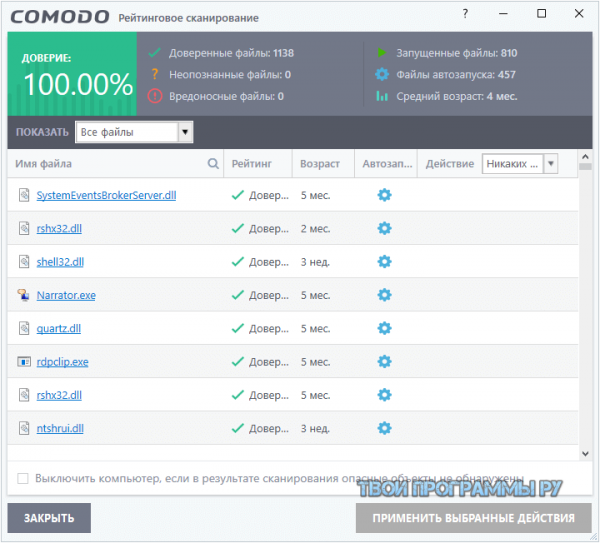The width and height of the screenshot is (600, 543).
Task: Click the orange question mark unrecognized files icon
Action: tap(155, 74)
